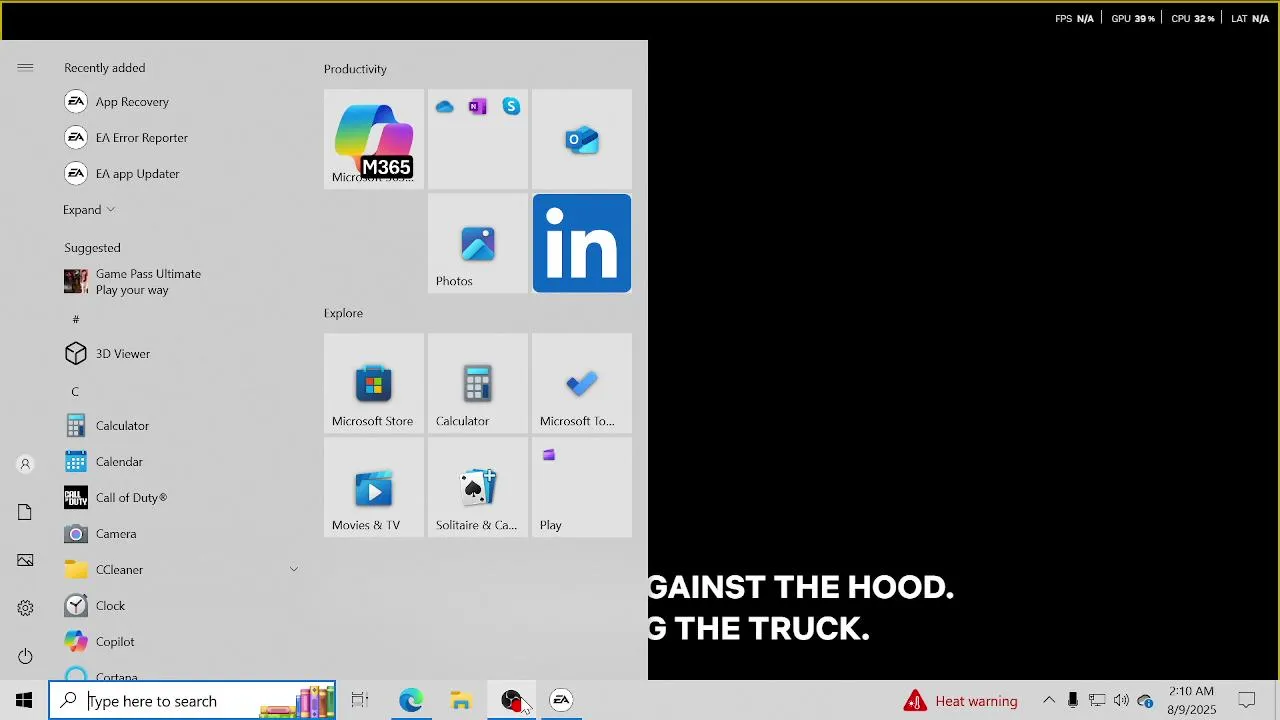Click the Microsoft 365 Copilot tile
This screenshot has height=720, width=1280.
point(374,139)
